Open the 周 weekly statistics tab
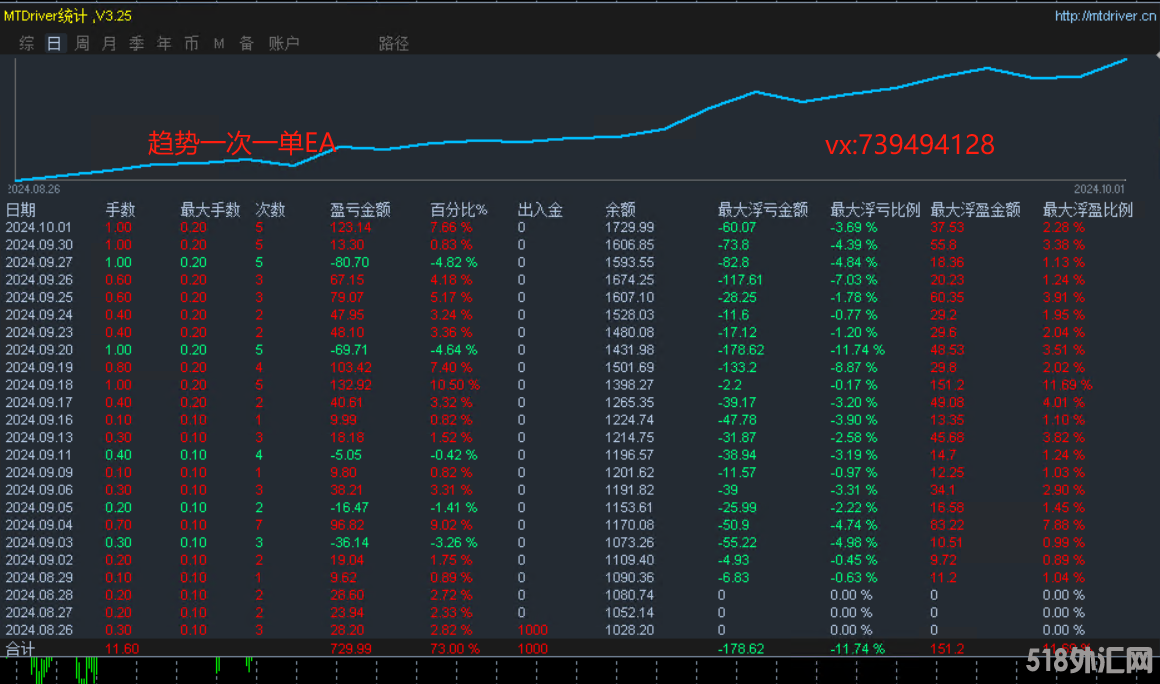 tap(82, 44)
